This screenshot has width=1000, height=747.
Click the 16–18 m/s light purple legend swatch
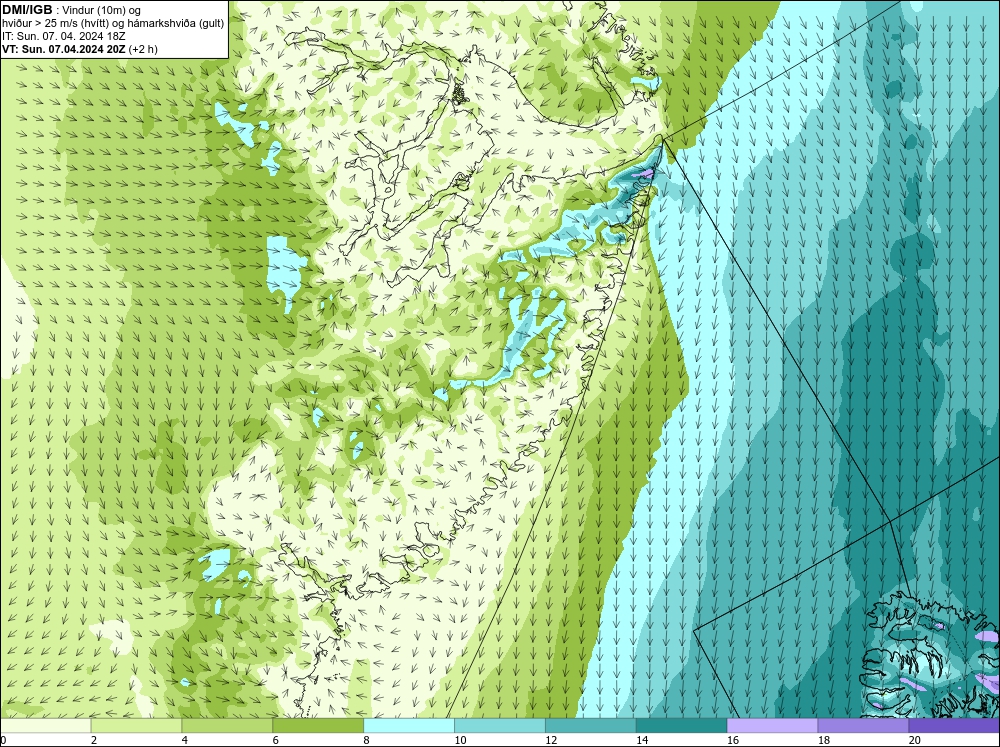pyautogui.click(x=772, y=725)
